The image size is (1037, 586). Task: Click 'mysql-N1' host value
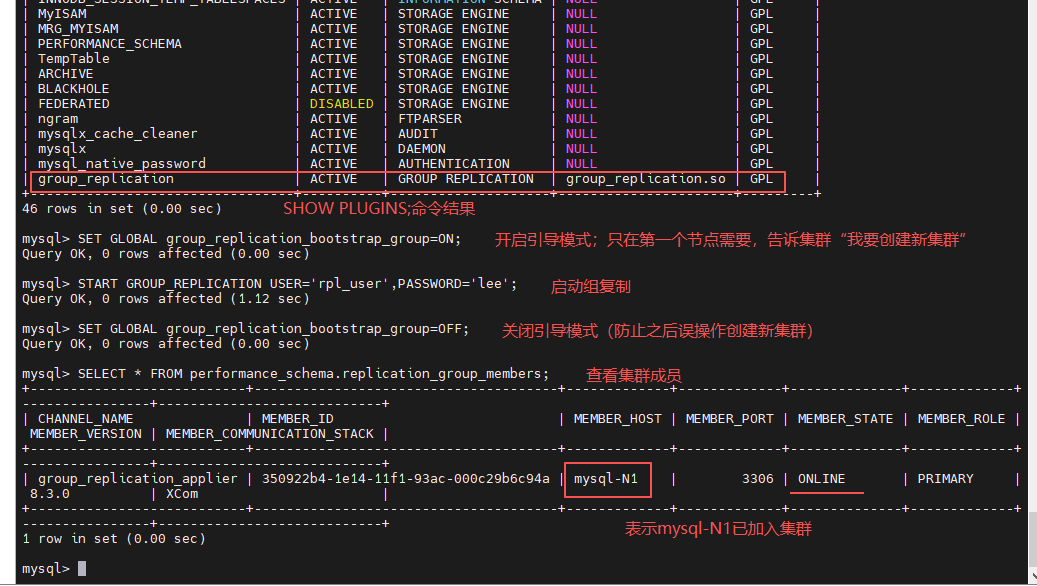click(606, 479)
